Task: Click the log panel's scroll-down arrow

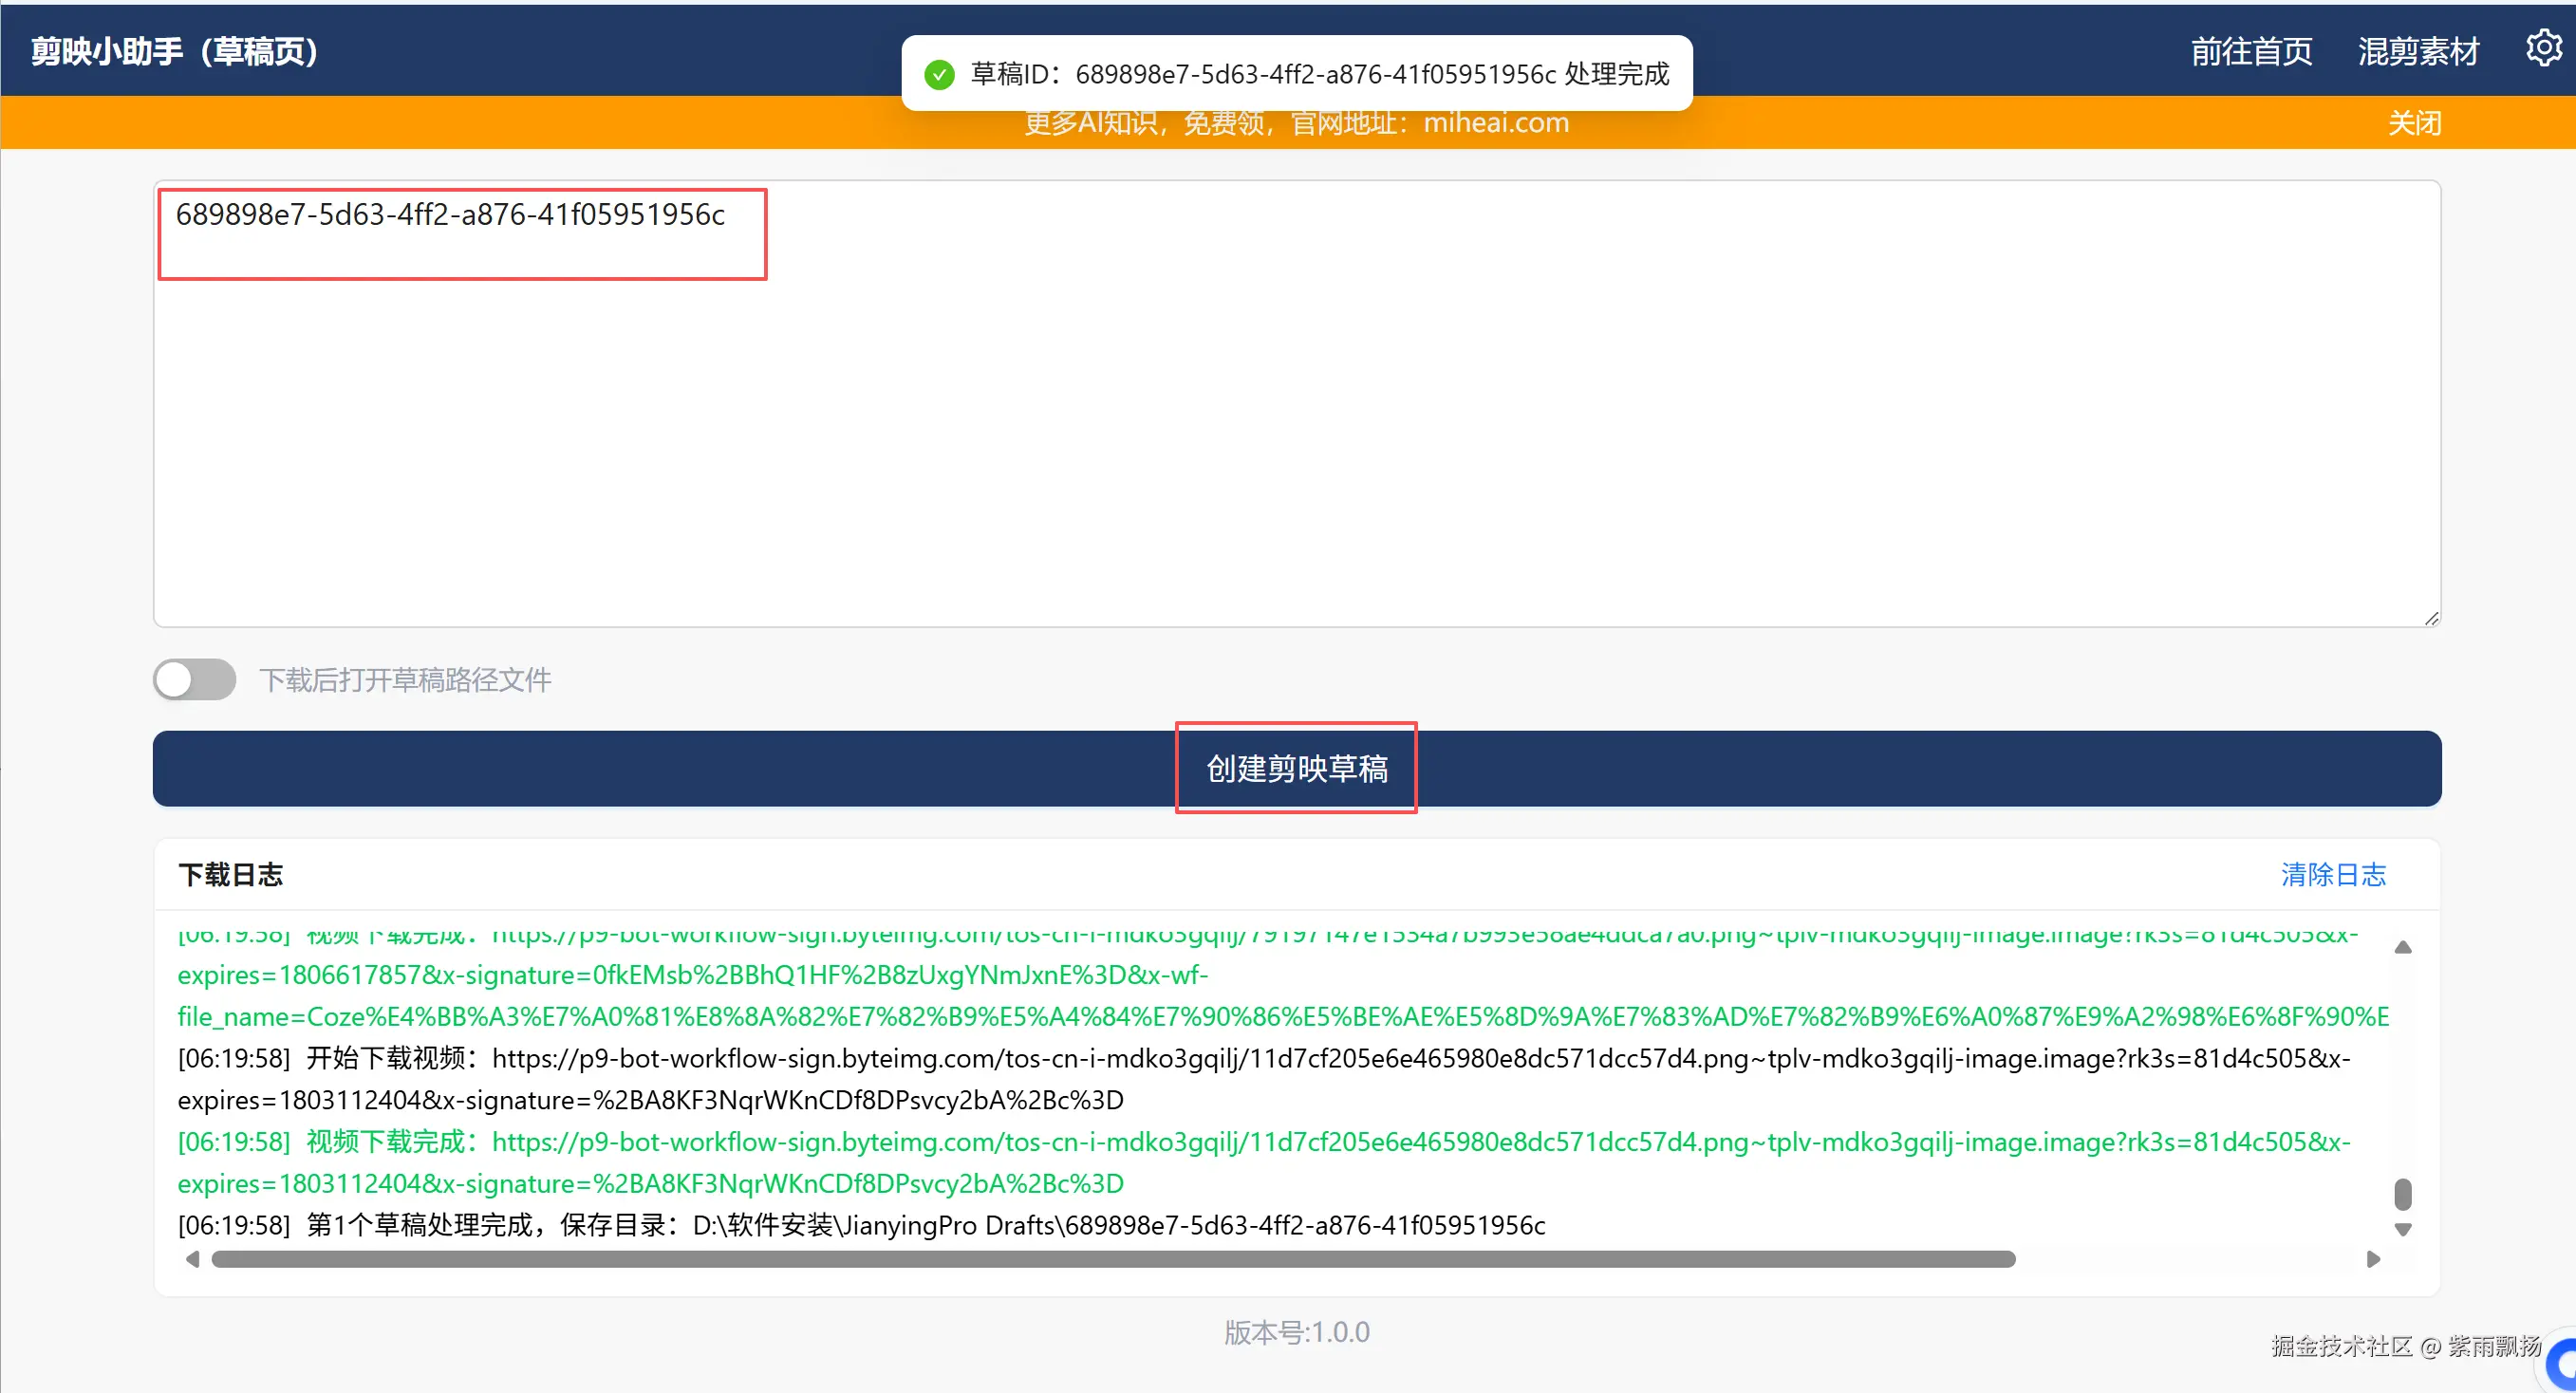Action: (x=2403, y=1229)
